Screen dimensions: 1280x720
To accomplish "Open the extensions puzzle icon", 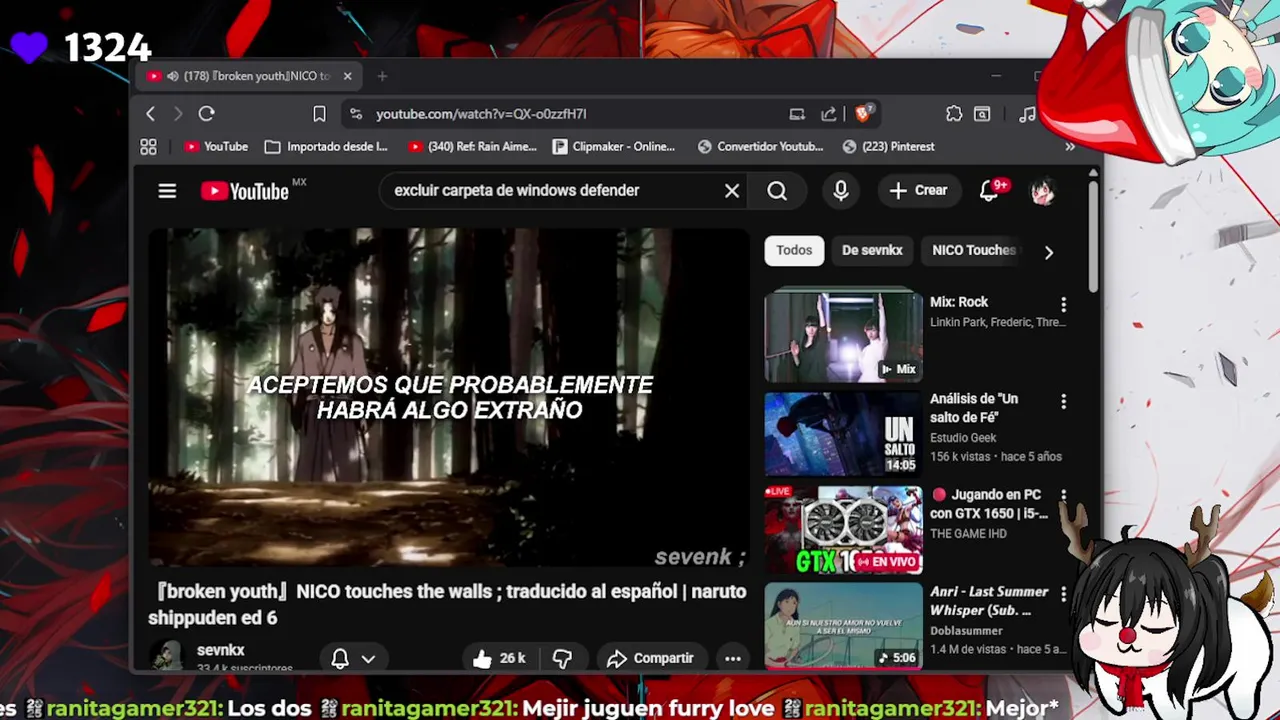I will click(x=954, y=114).
